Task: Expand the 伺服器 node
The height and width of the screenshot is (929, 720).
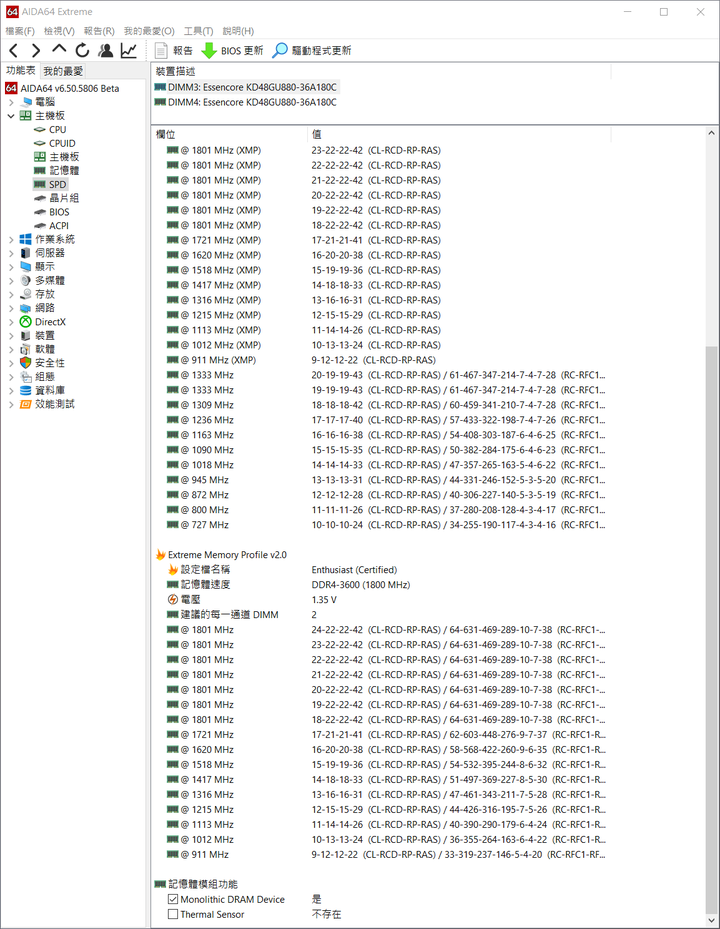Action: click(x=11, y=253)
